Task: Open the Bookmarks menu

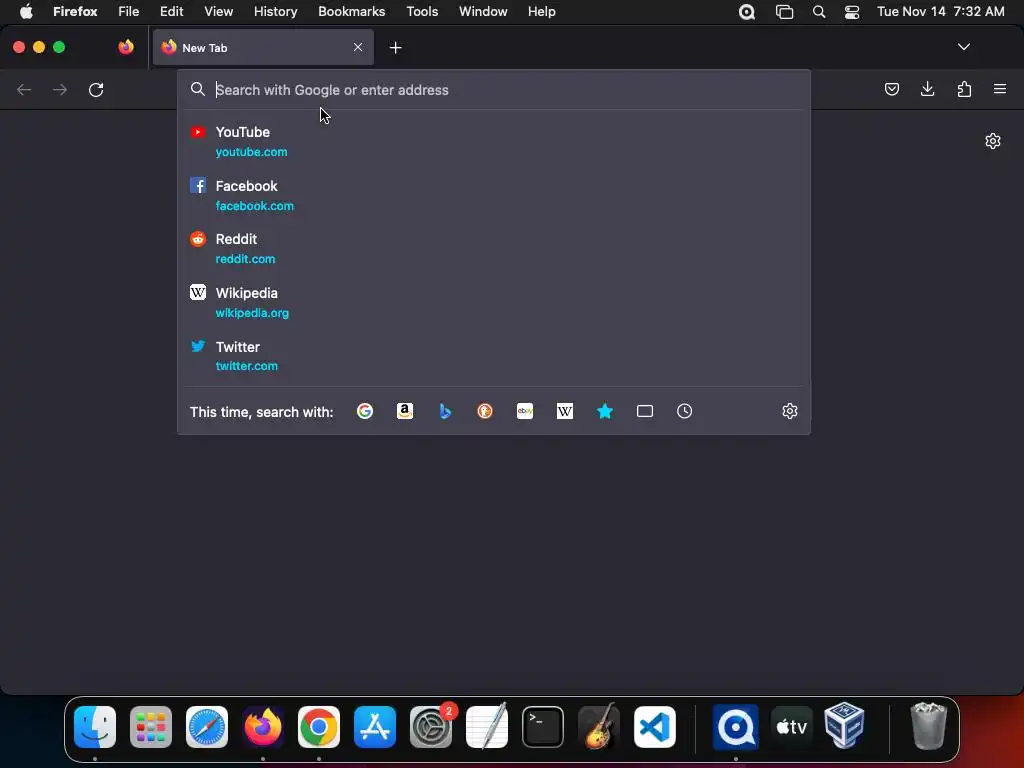Action: pos(351,12)
